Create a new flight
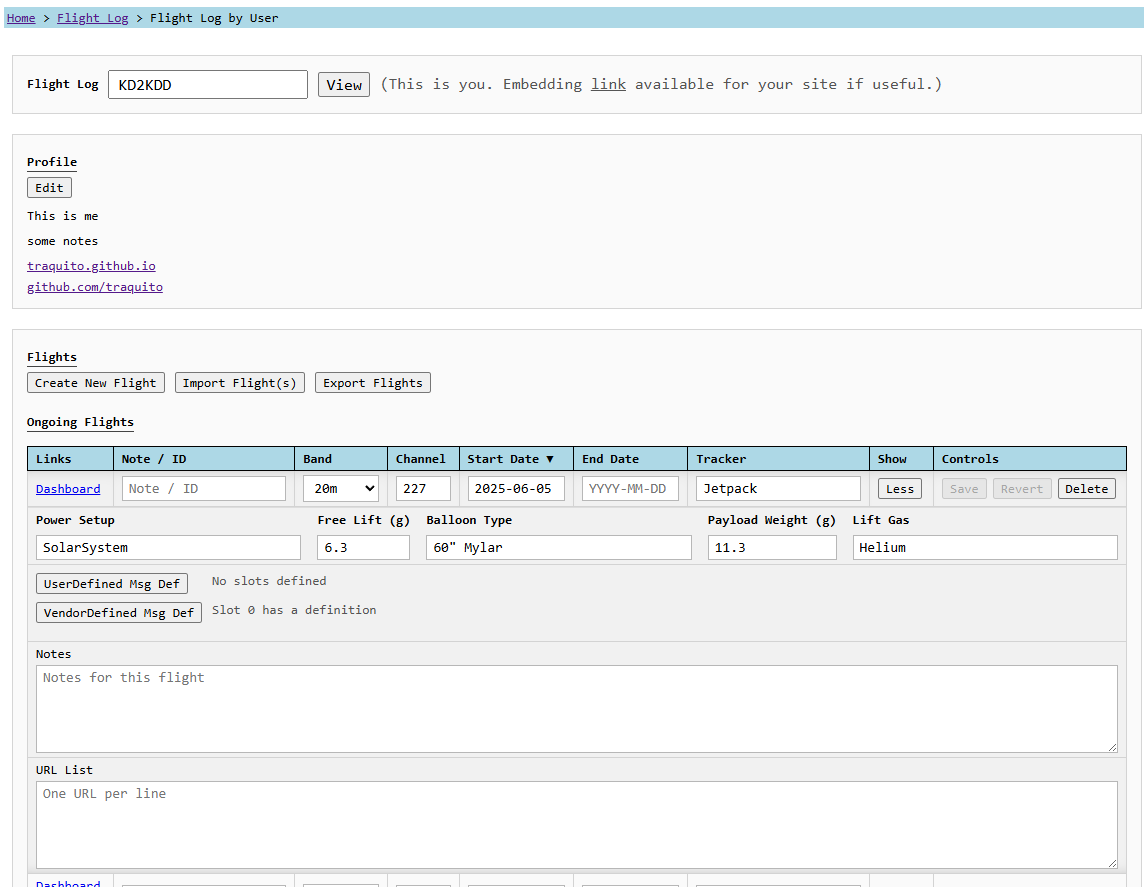Viewport: 1144px width, 887px height. [96, 383]
